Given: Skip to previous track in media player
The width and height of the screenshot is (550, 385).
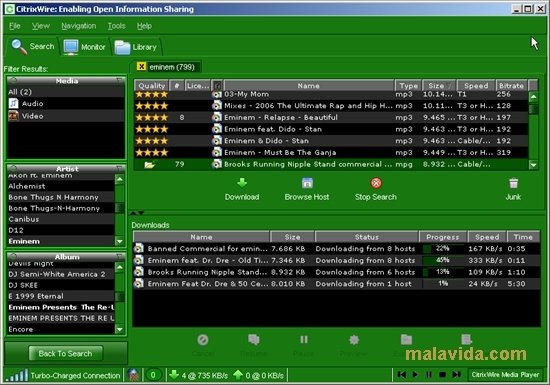Looking at the screenshot, I should point(402,375).
